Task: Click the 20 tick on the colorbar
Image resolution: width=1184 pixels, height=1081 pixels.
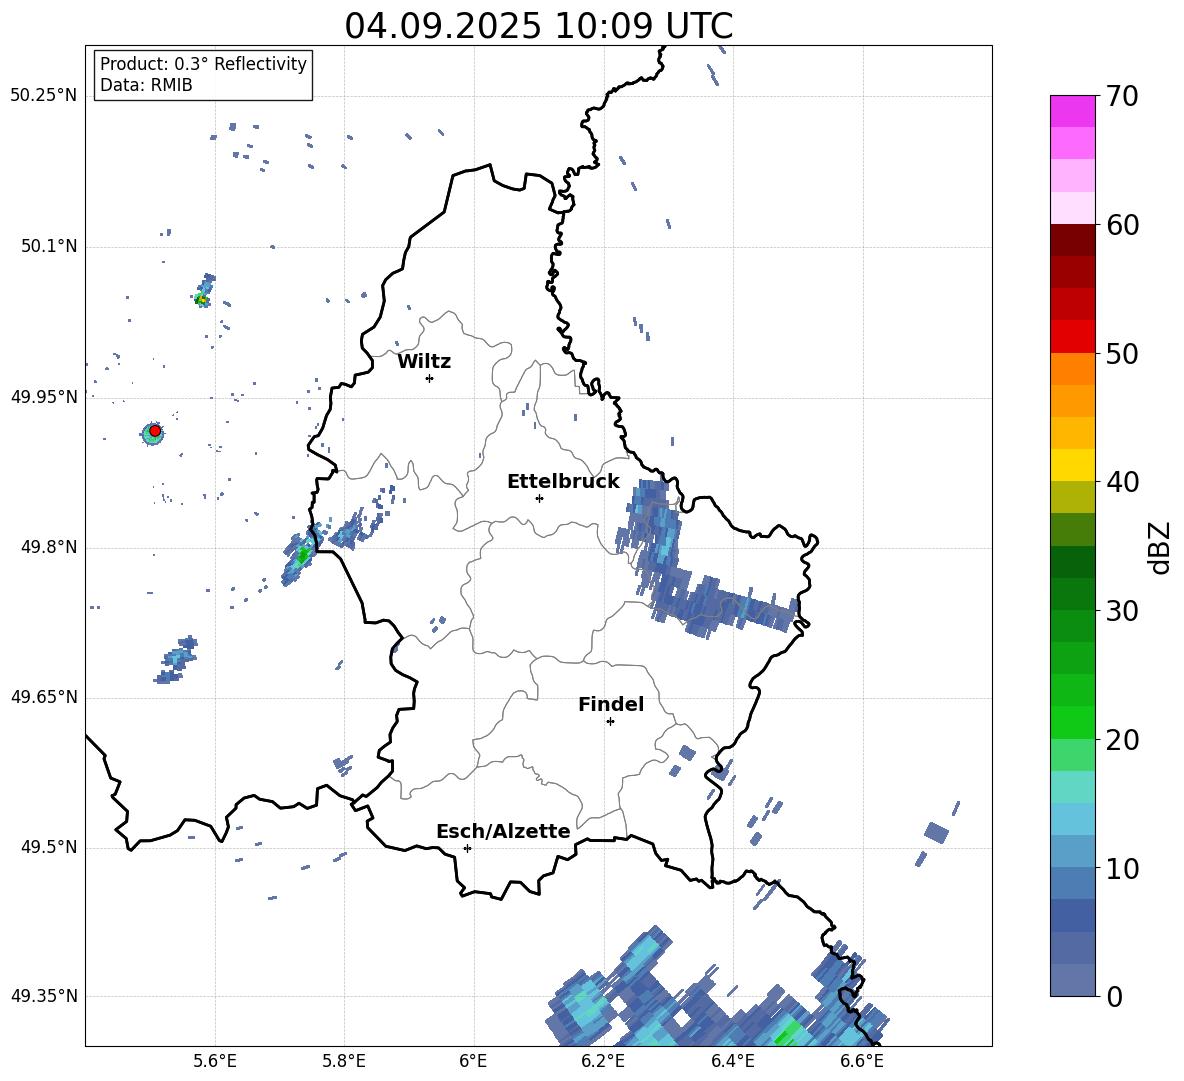Action: click(x=1122, y=740)
